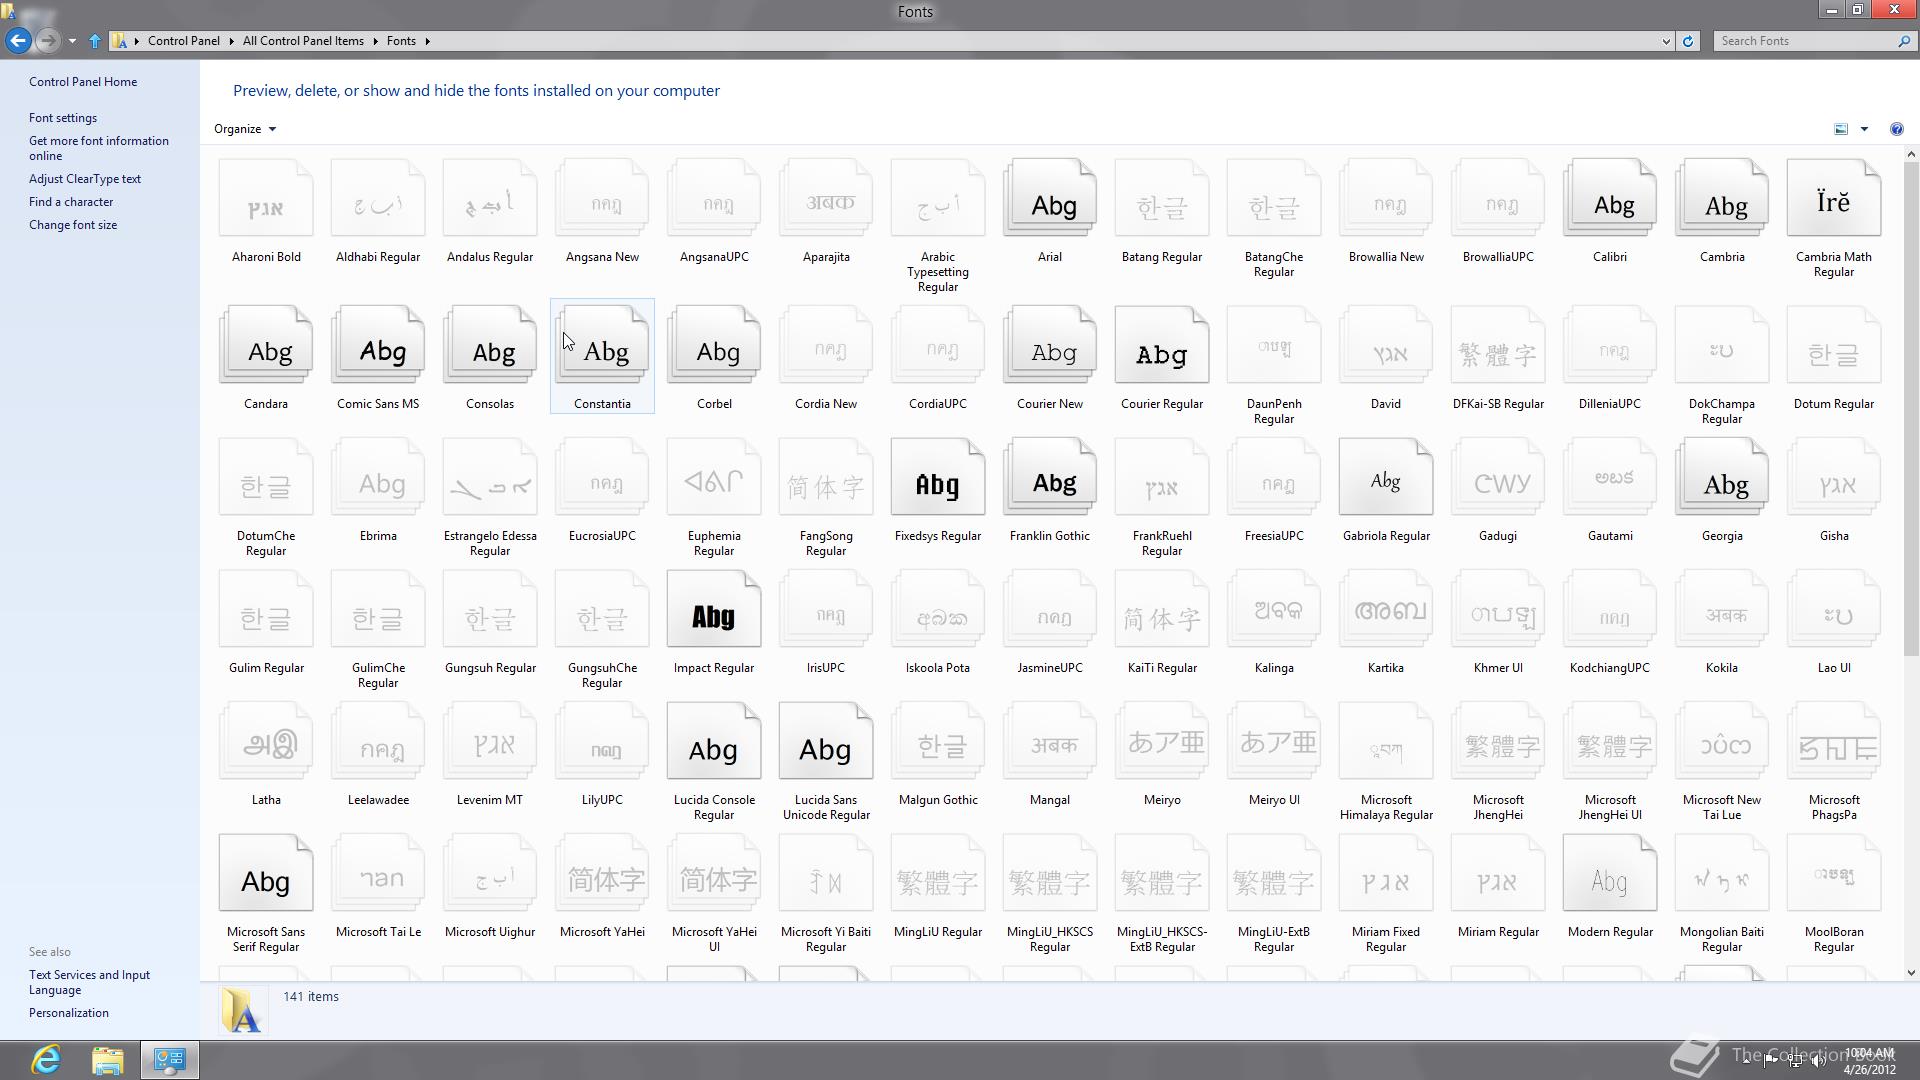Refresh the Fonts folder view
Image resolution: width=1920 pixels, height=1080 pixels.
coord(1688,41)
